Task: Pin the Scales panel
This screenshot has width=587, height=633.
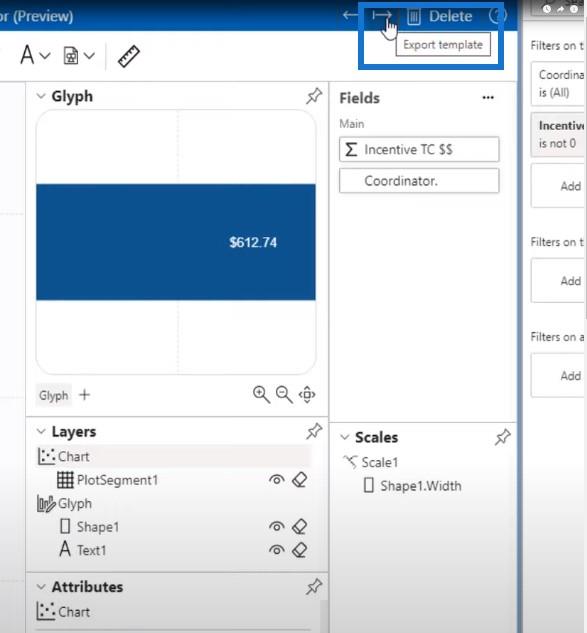Action: (x=503, y=437)
